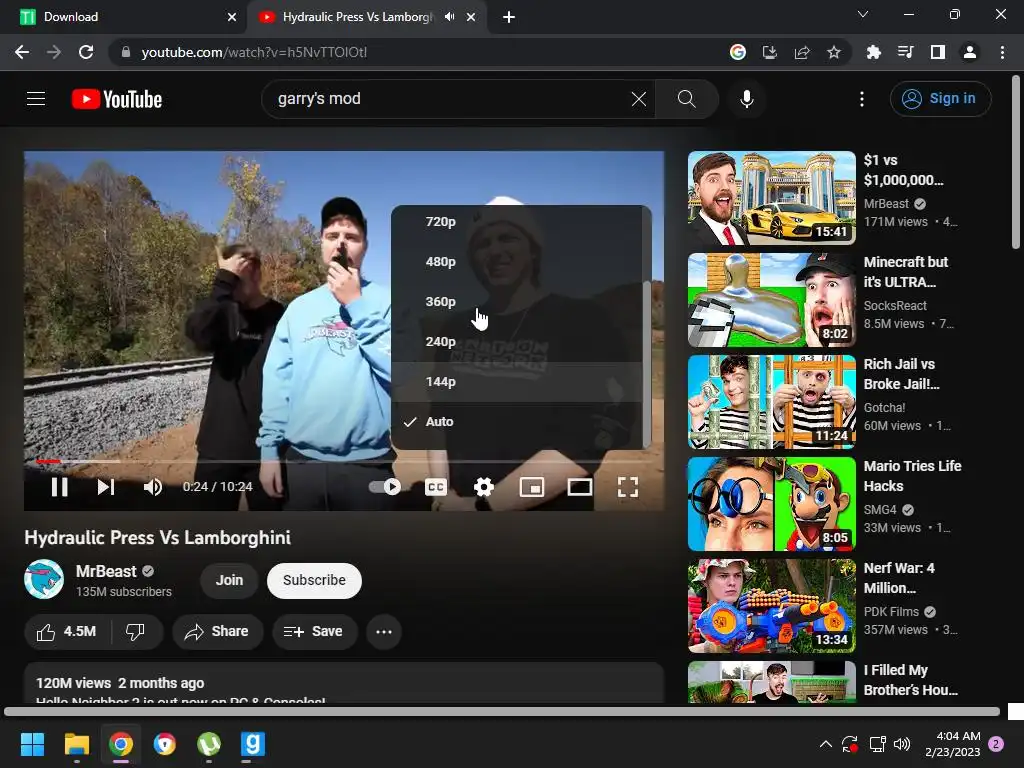Select 720p video quality
The image size is (1024, 768).
click(517, 222)
